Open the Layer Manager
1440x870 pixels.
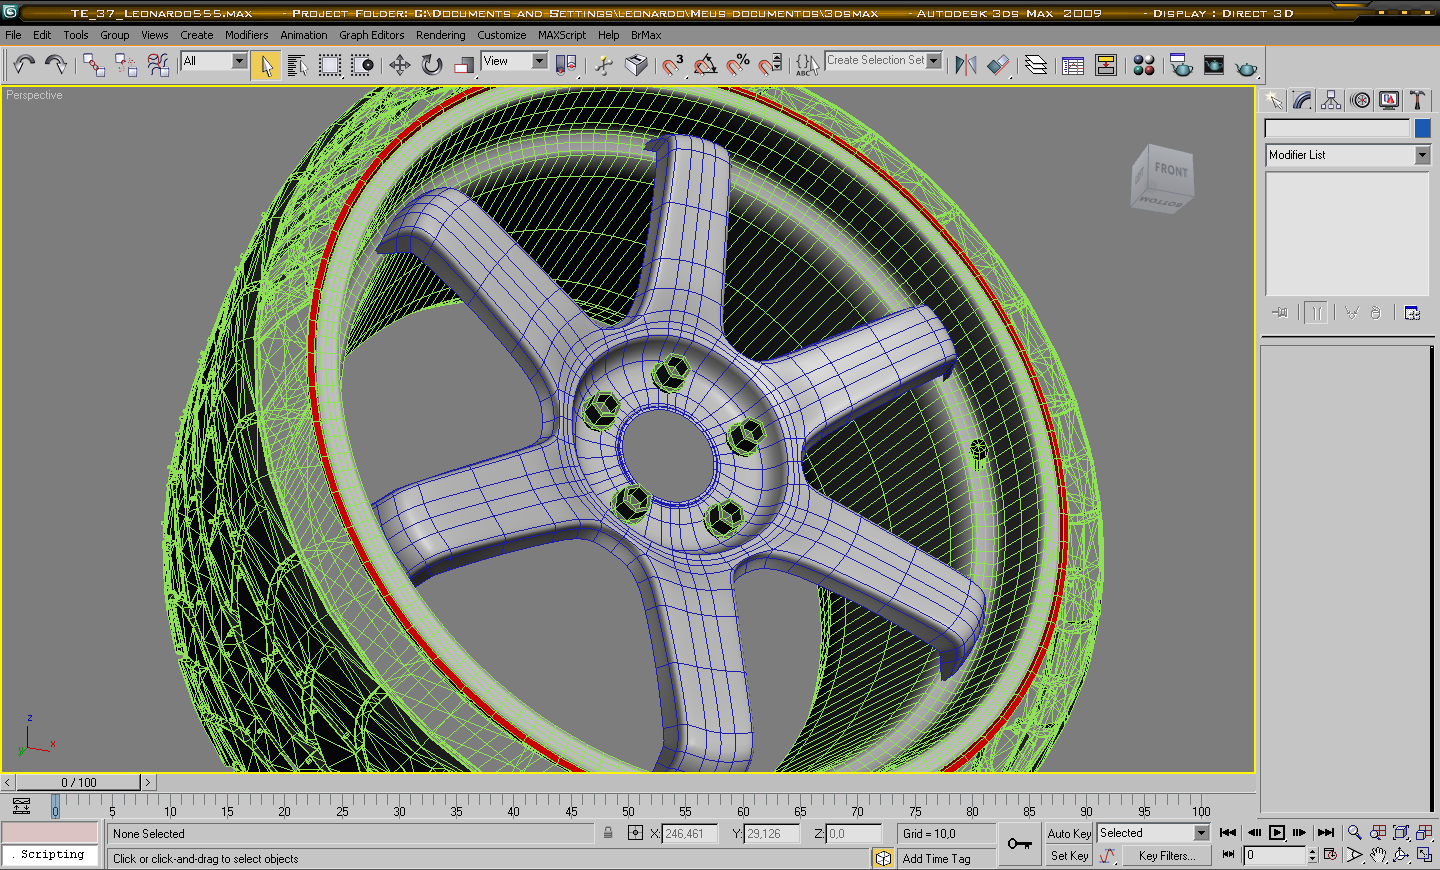pyautogui.click(x=1036, y=66)
